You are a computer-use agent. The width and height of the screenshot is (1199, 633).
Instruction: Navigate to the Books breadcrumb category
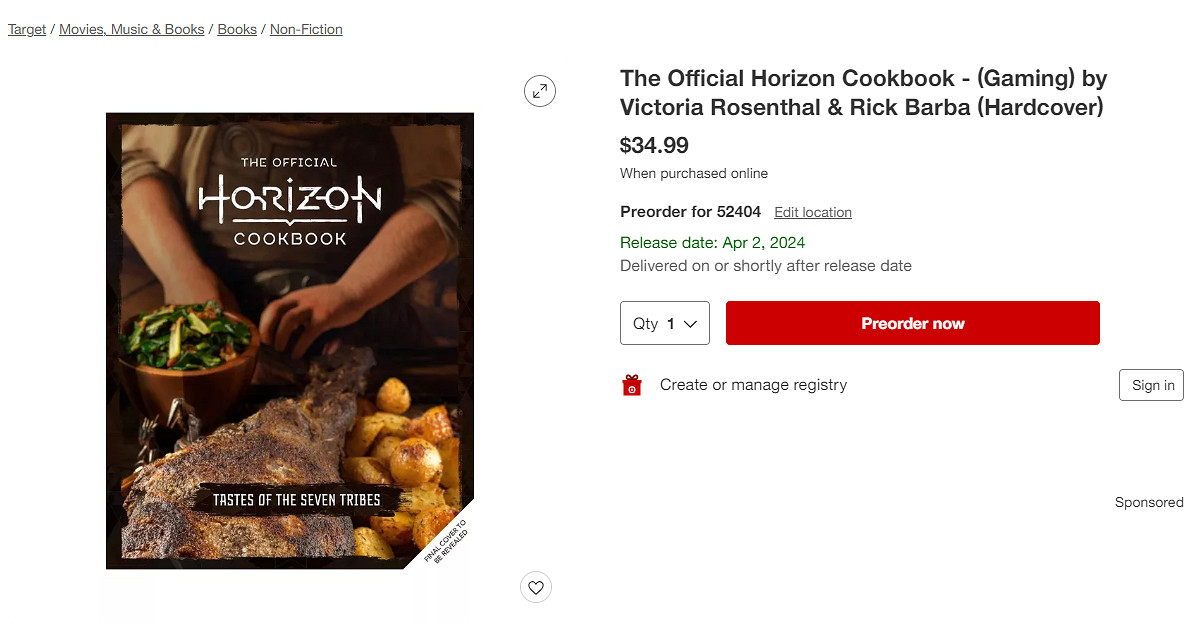click(237, 30)
